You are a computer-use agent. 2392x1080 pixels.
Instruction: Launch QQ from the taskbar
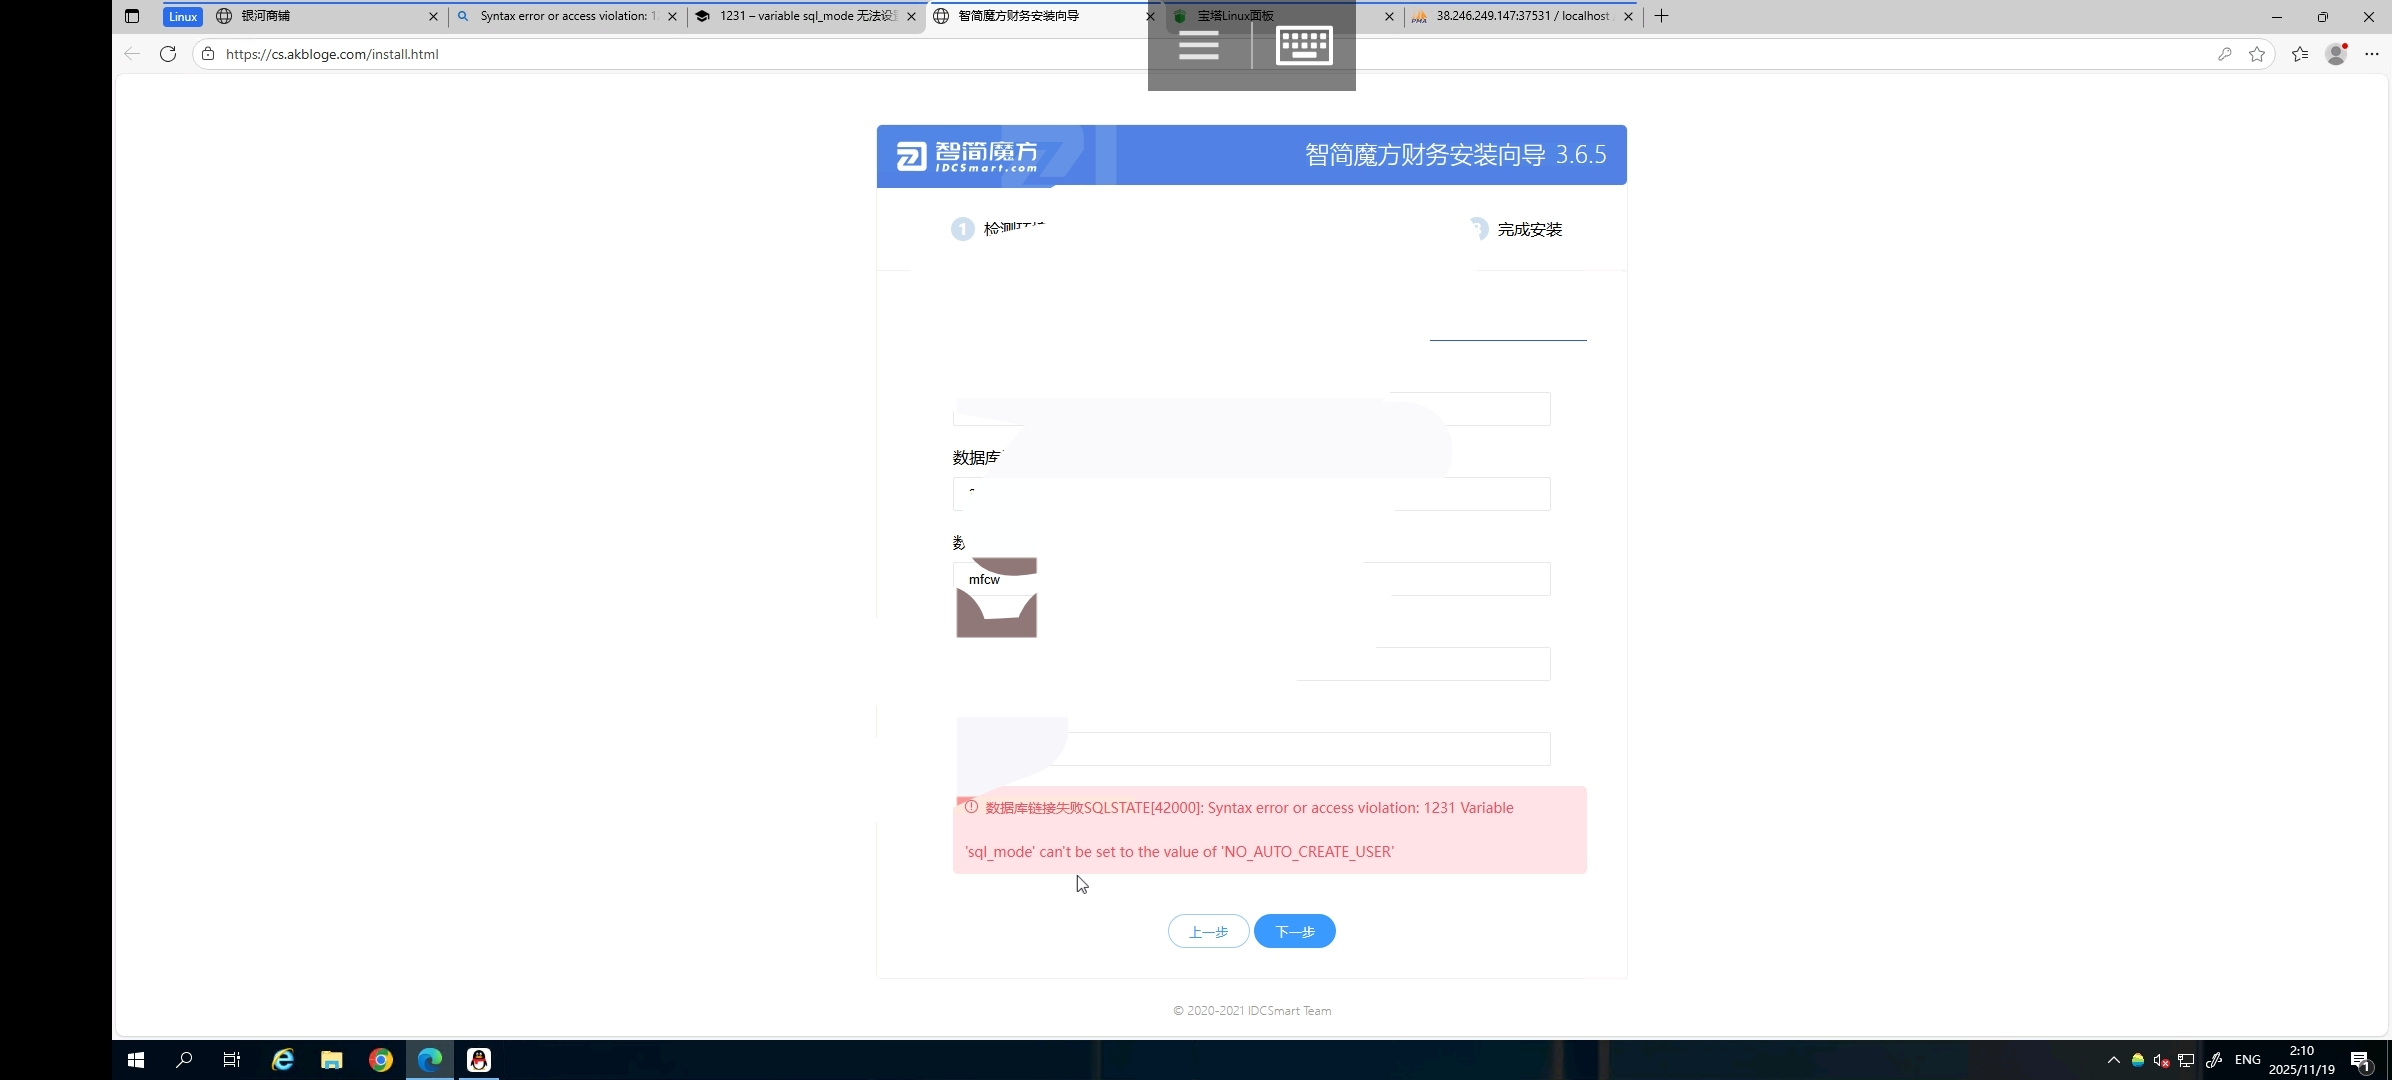click(478, 1060)
